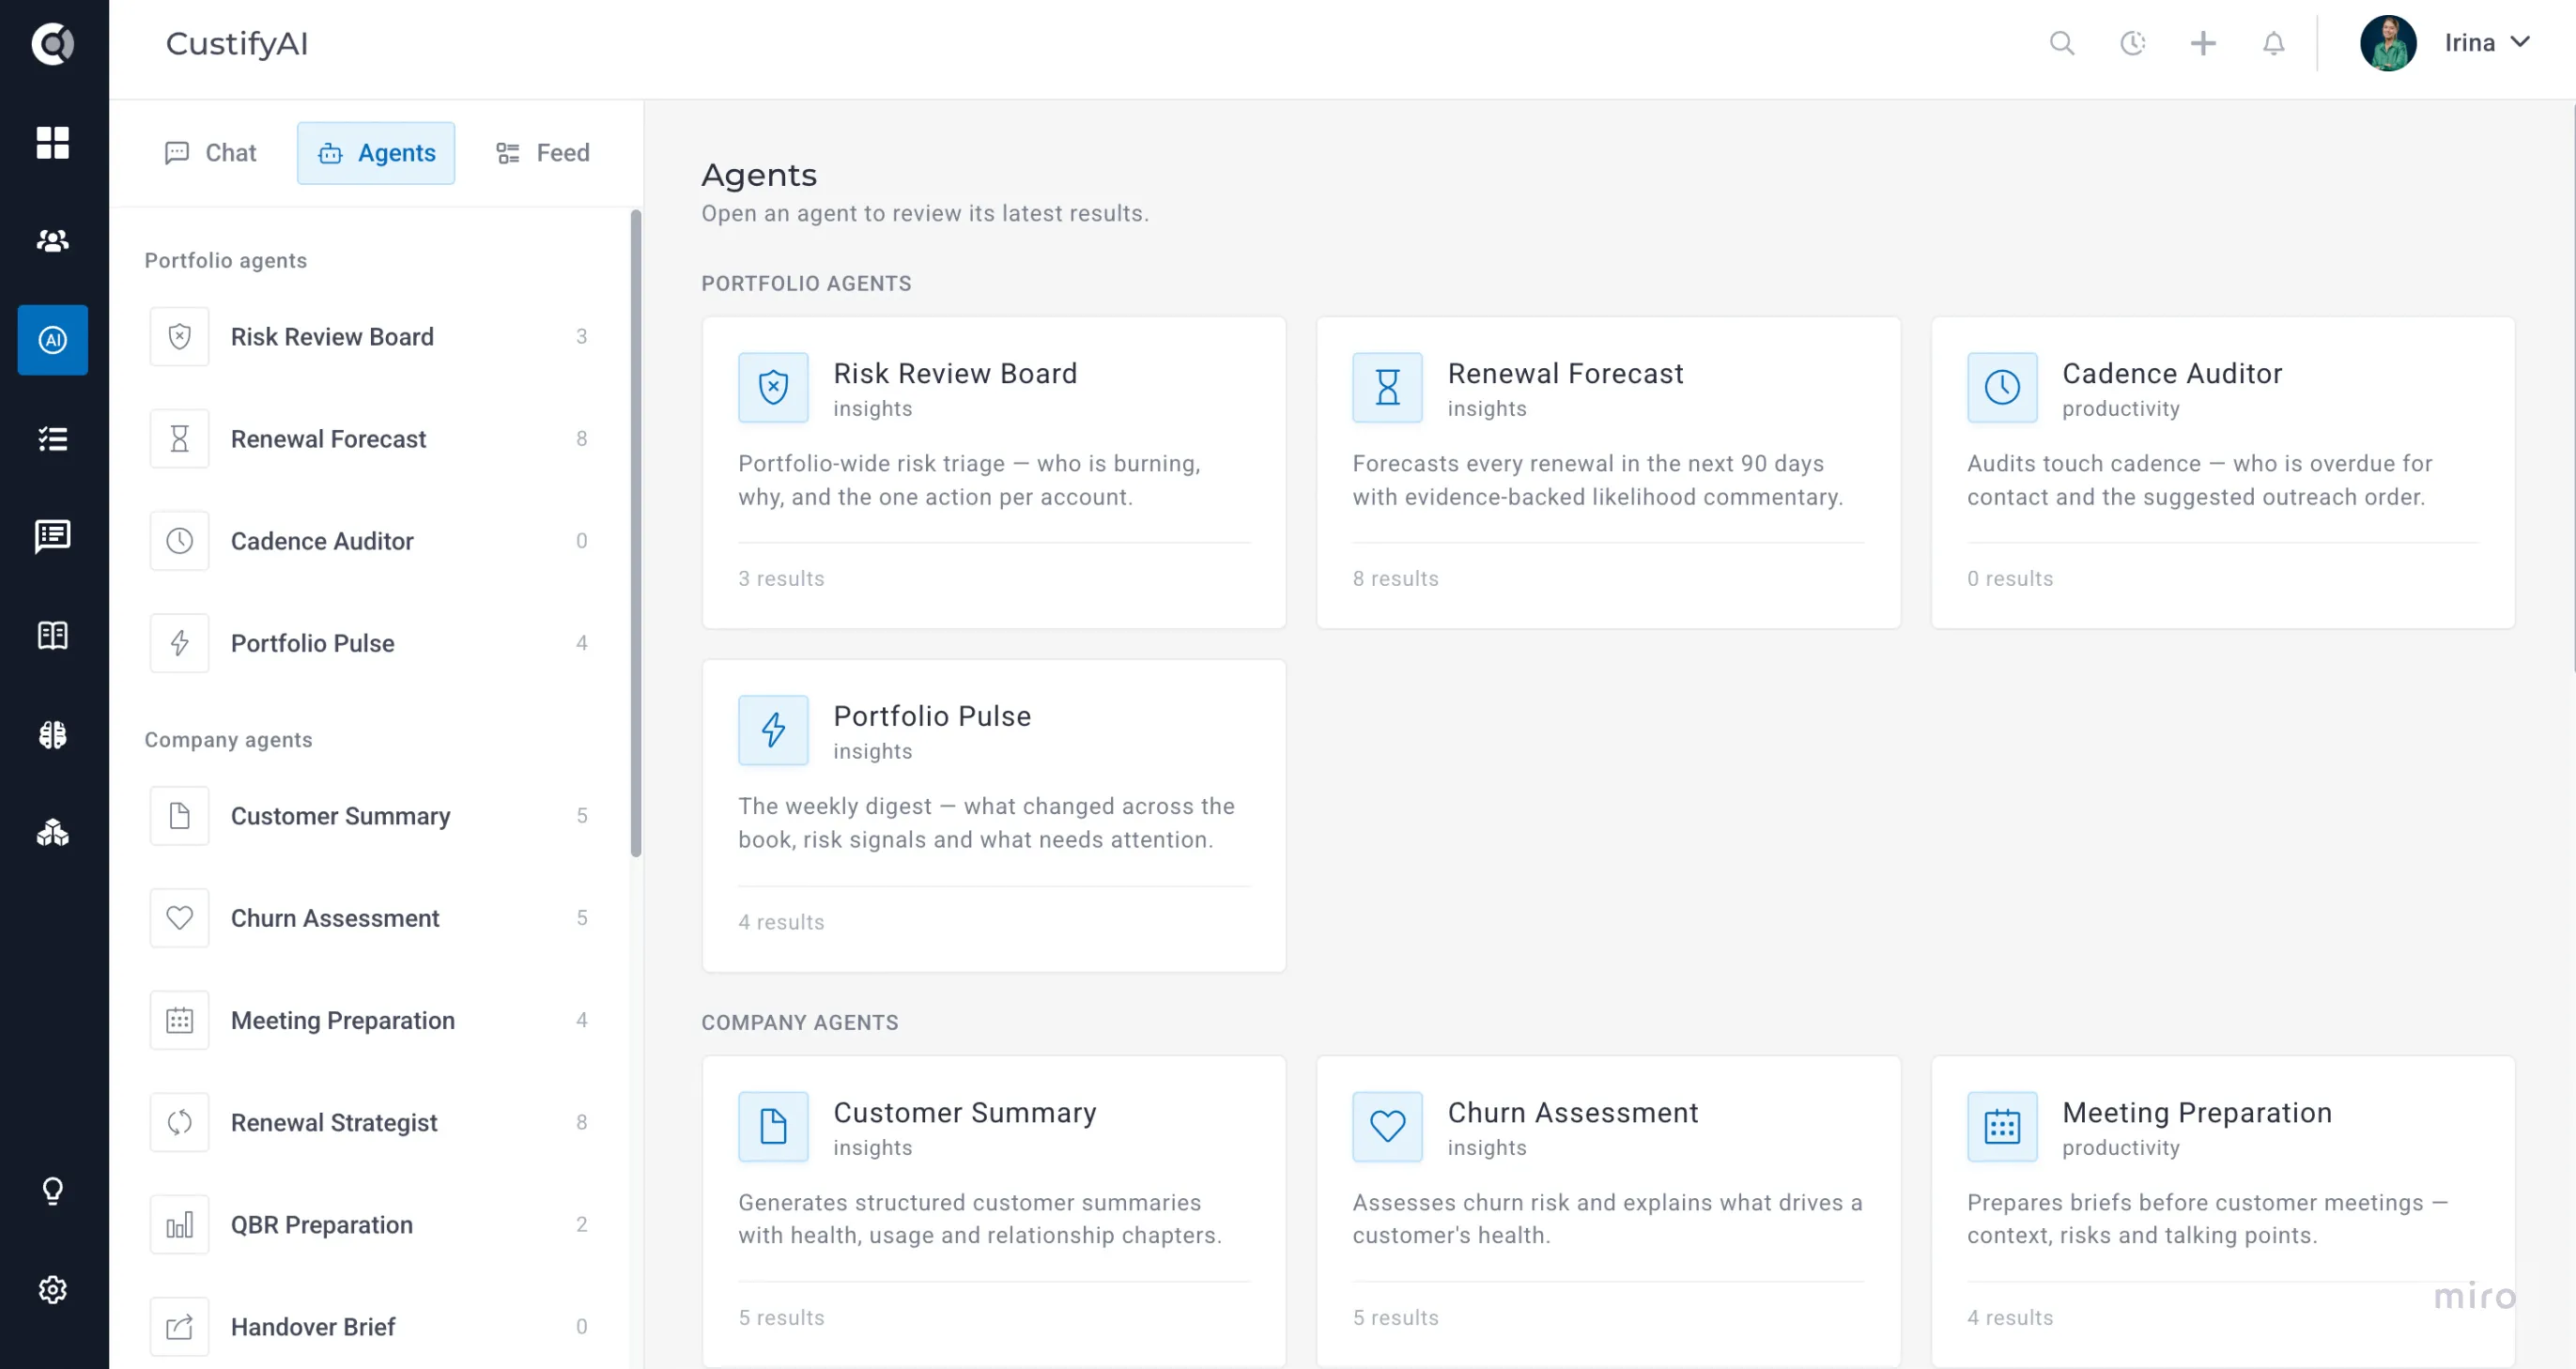Viewport: 2576px width, 1369px height.
Task: Select Handover Brief in the agent list
Action: 370,1327
